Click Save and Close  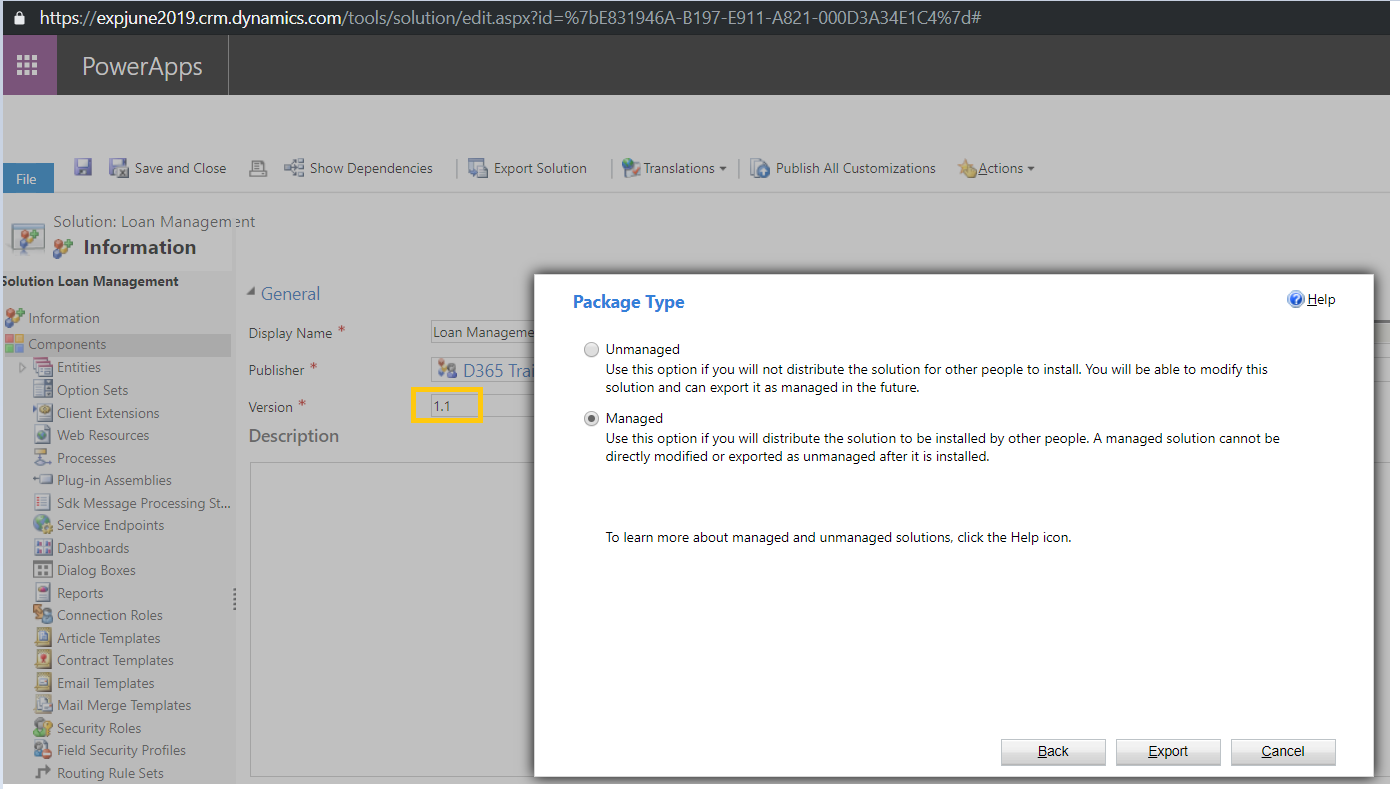[168, 168]
